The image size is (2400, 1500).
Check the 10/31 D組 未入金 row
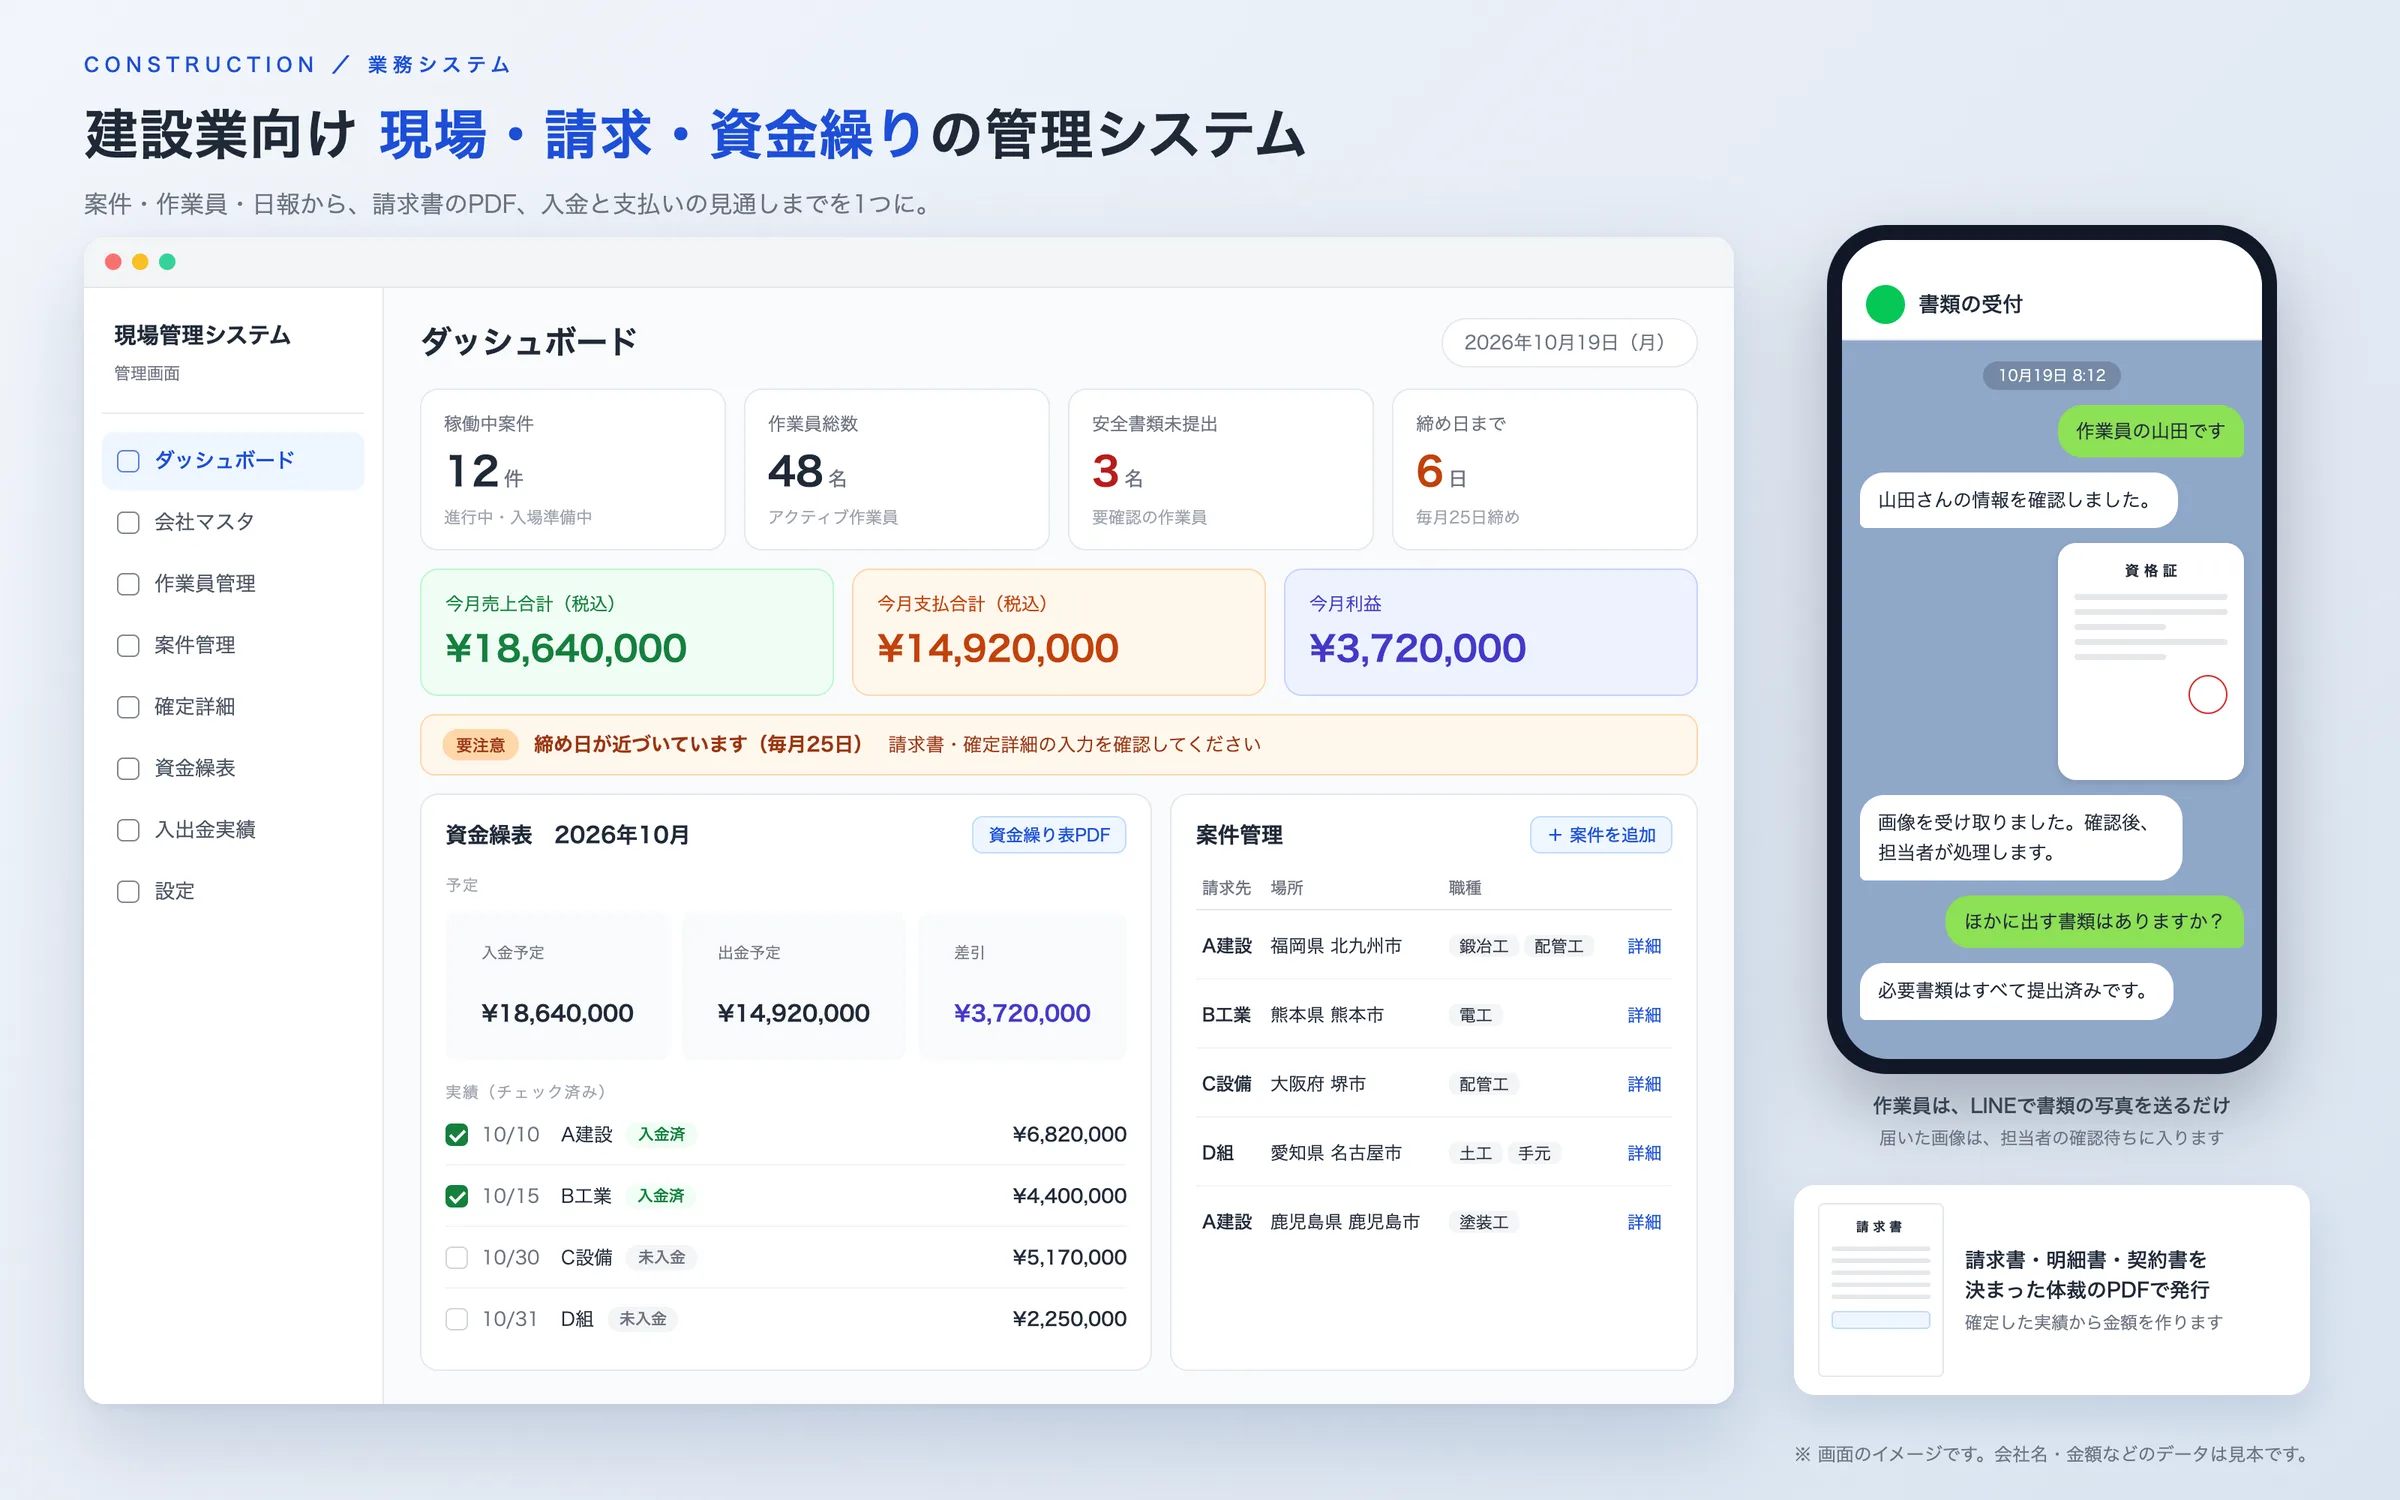click(457, 1320)
